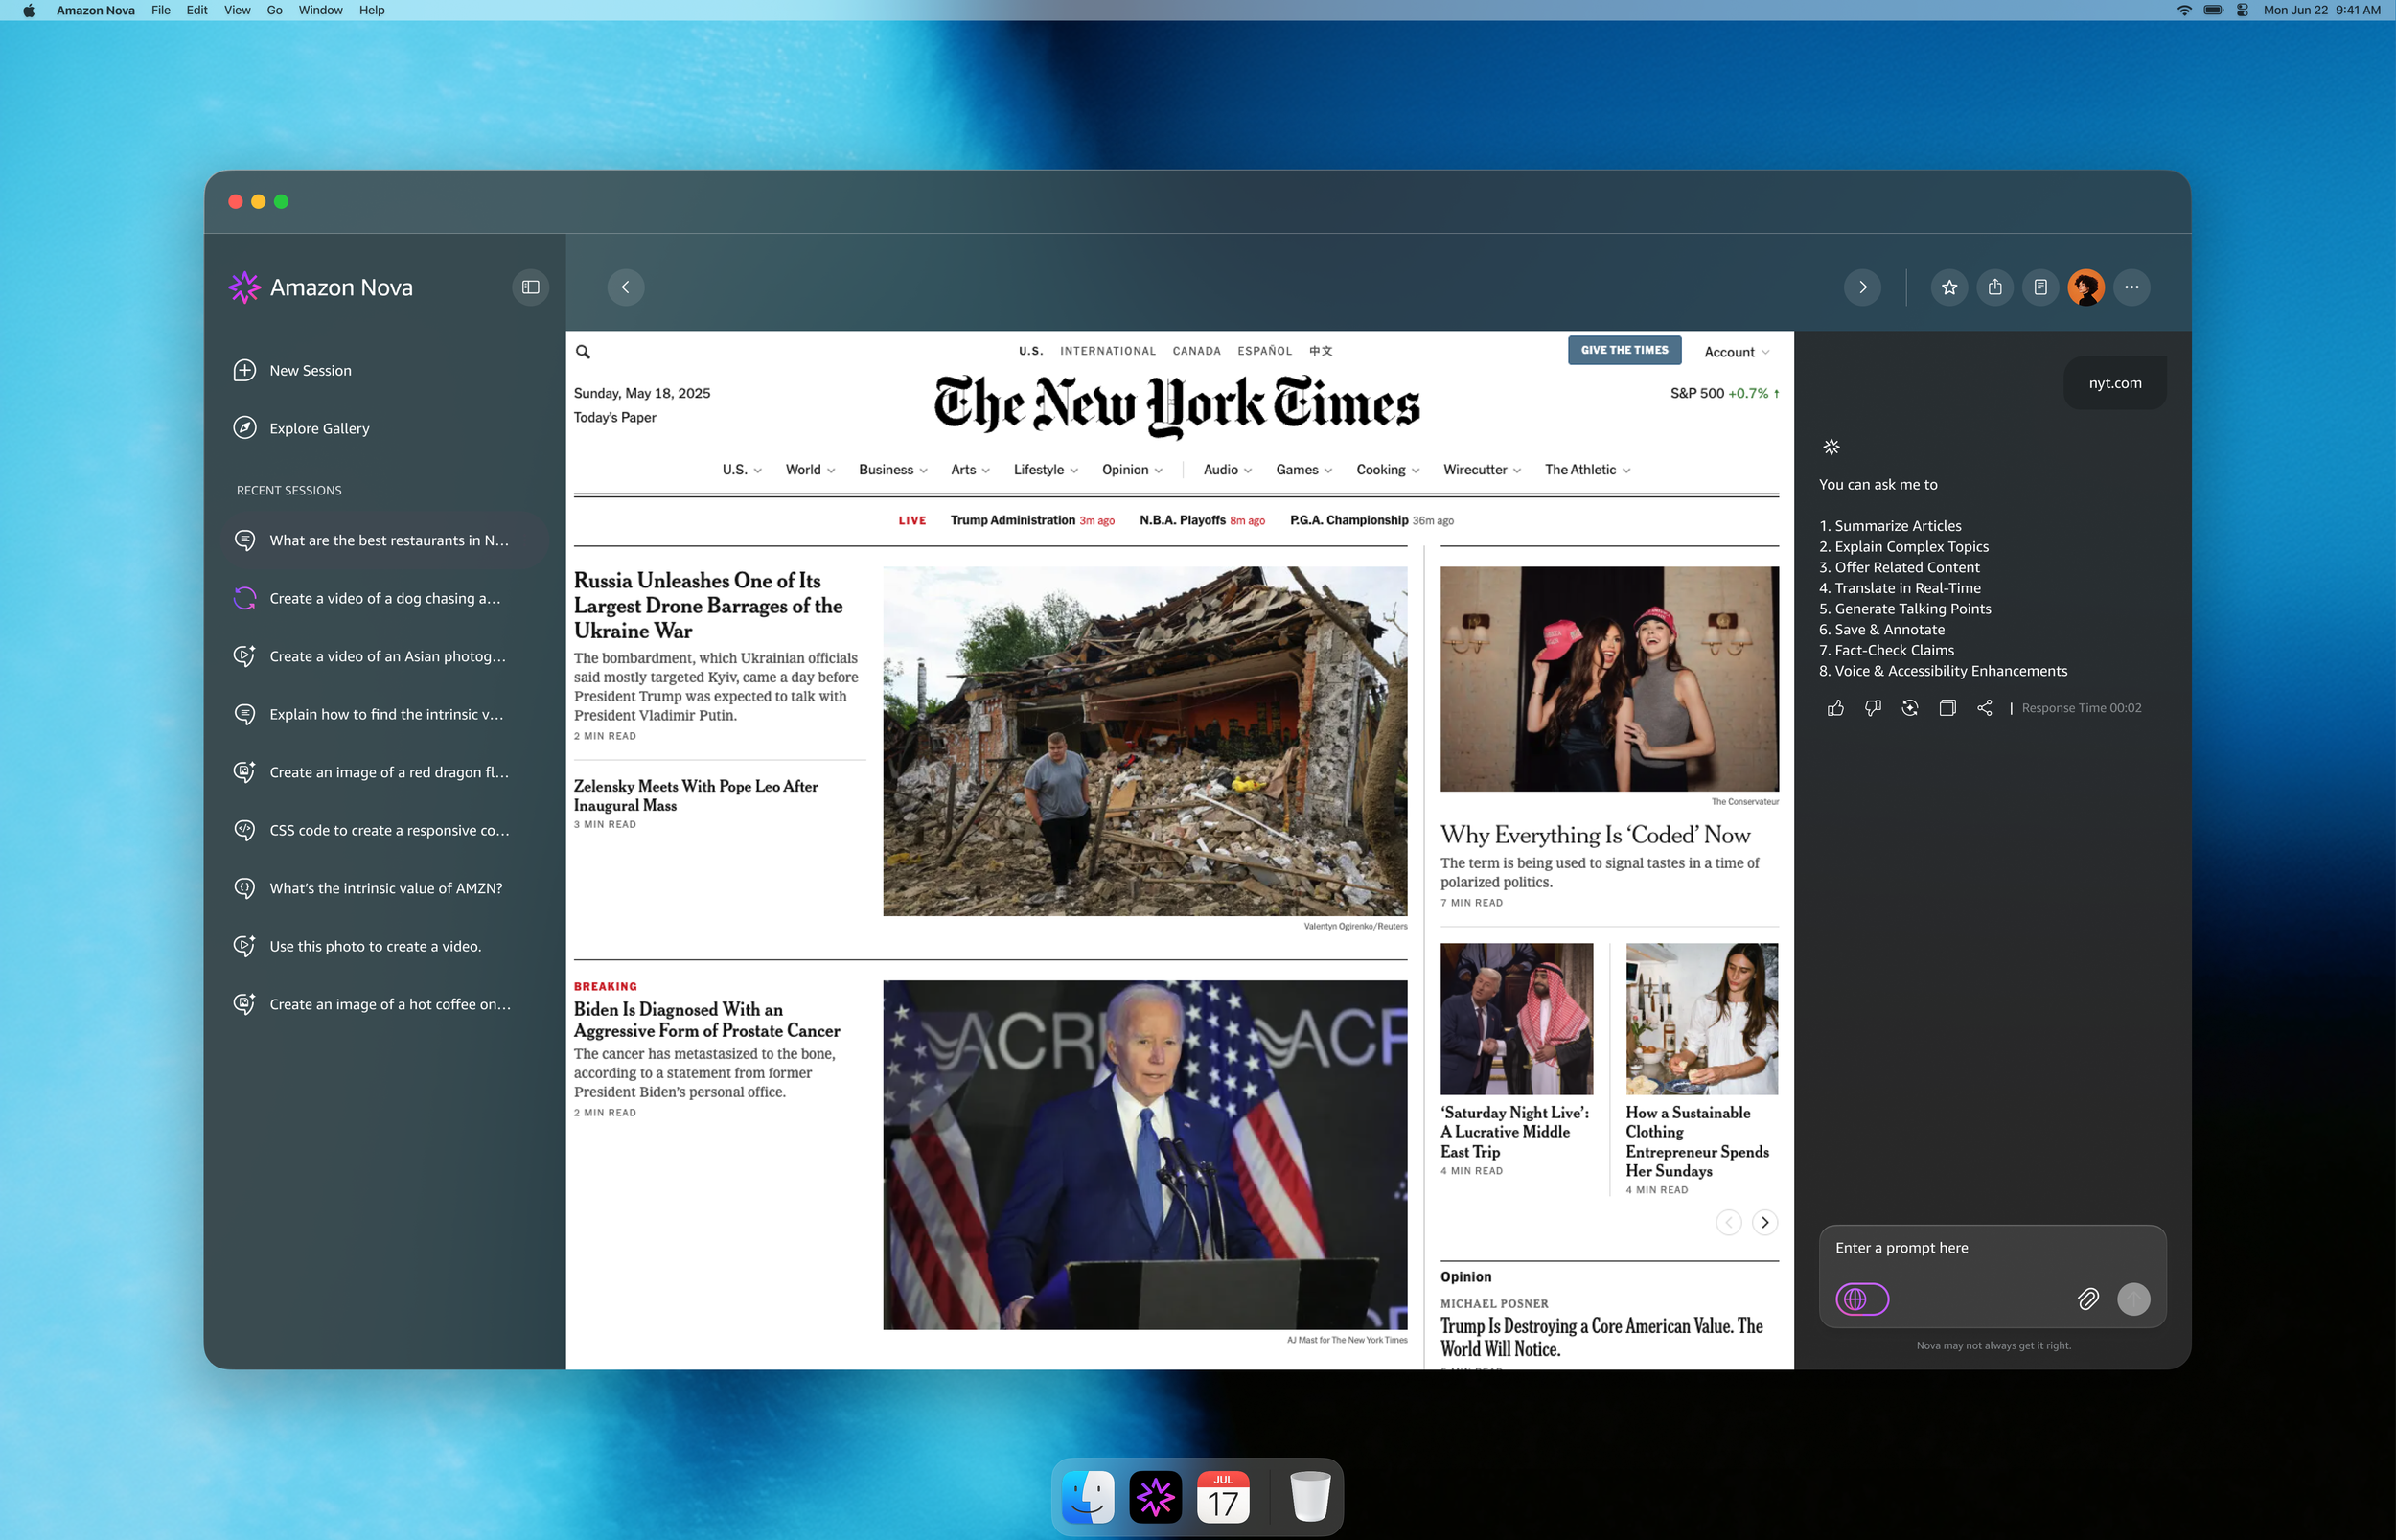
Task: Expand the World section dropdown
Action: pos(810,470)
